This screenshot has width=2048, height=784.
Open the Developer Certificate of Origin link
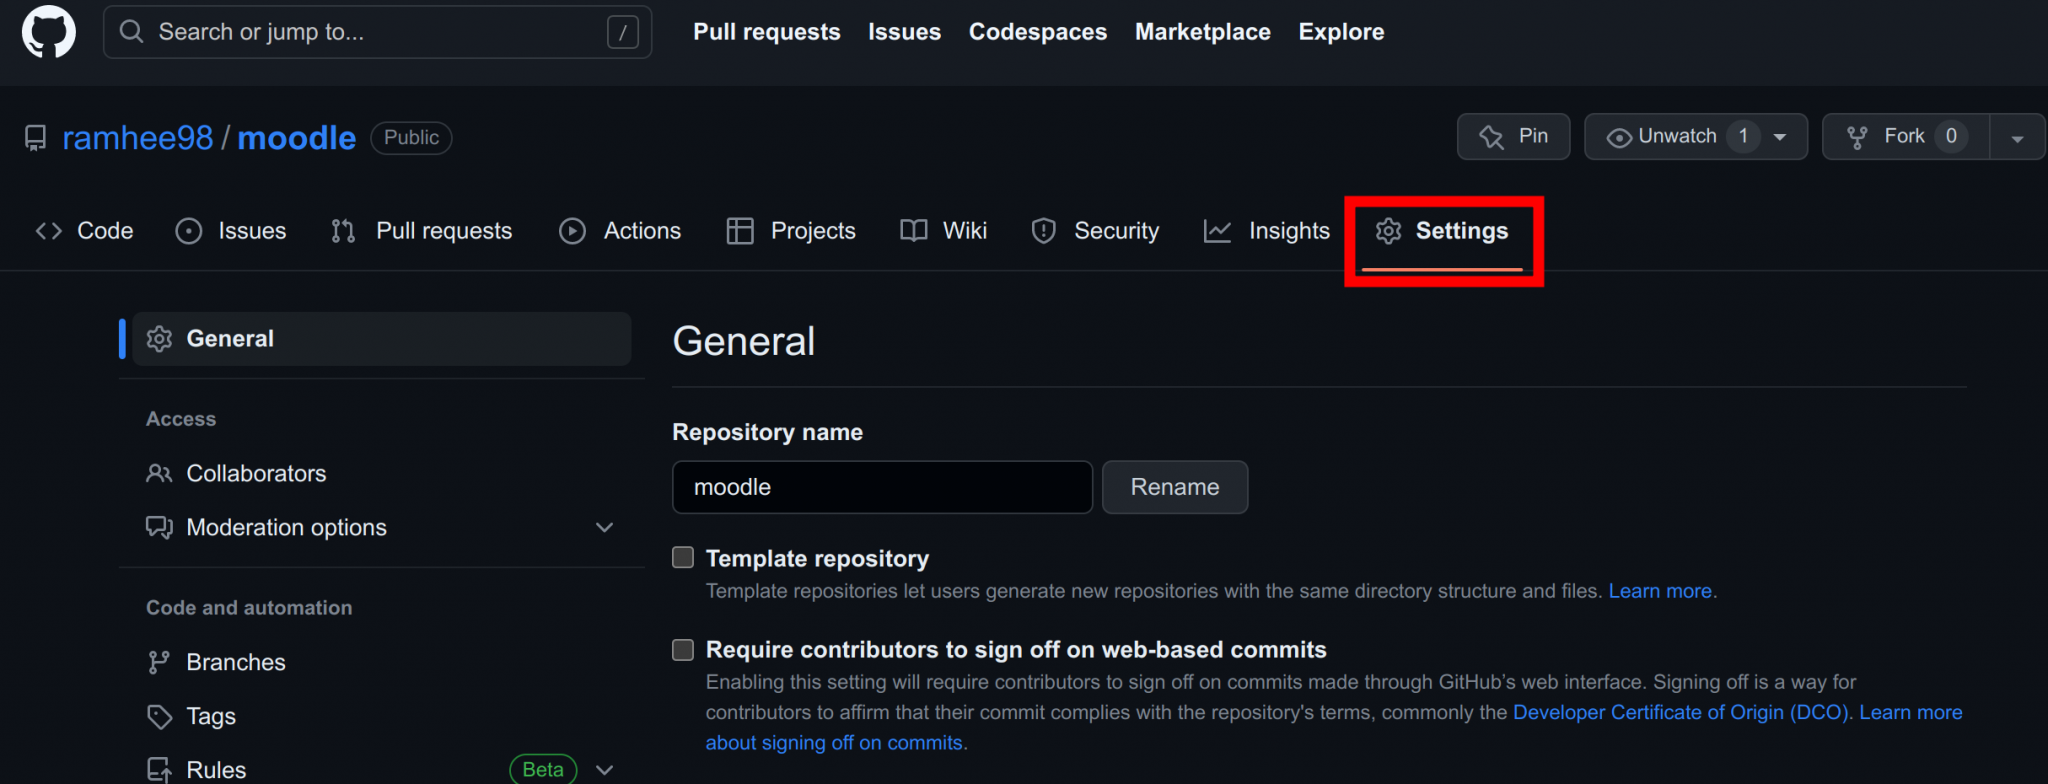click(x=1680, y=712)
